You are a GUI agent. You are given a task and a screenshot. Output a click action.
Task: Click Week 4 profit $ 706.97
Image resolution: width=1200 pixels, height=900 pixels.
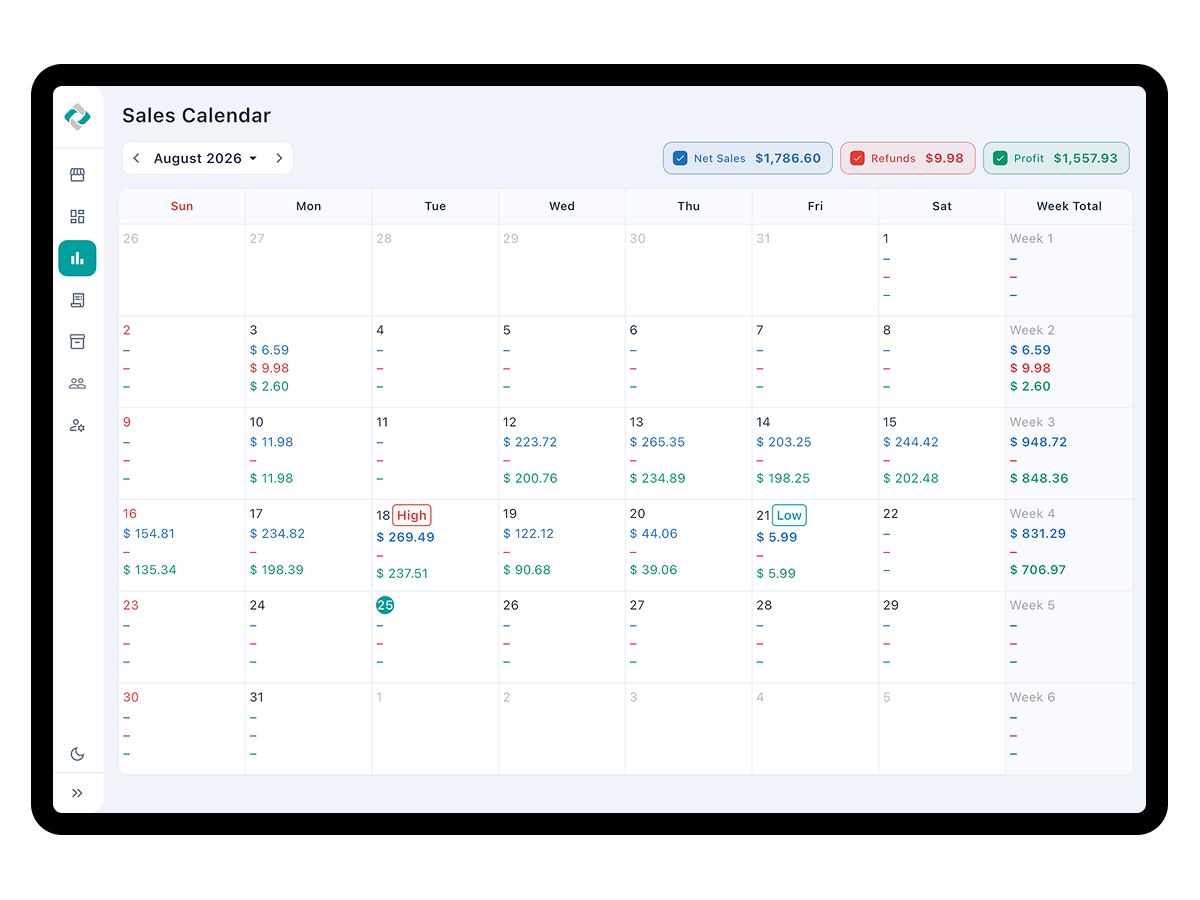coord(1038,569)
